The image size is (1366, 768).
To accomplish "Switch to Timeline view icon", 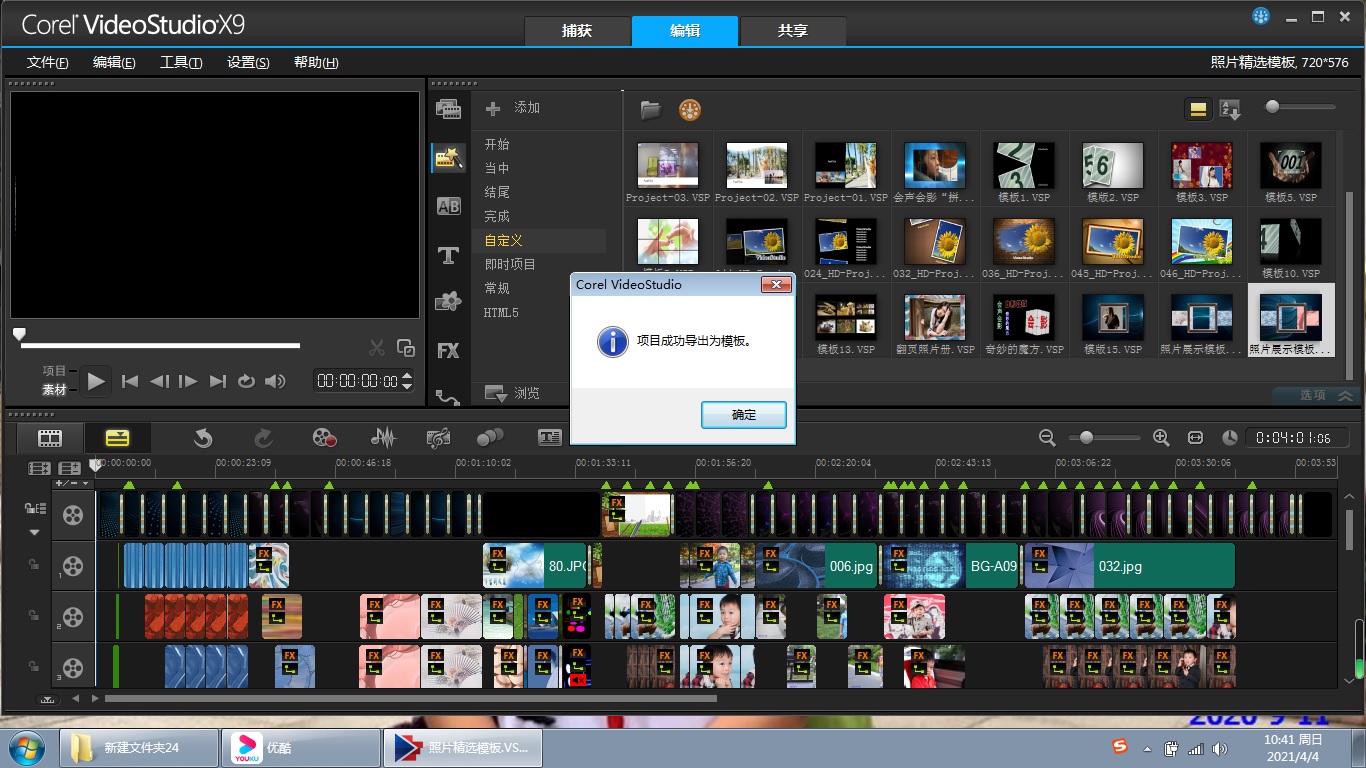I will (117, 438).
